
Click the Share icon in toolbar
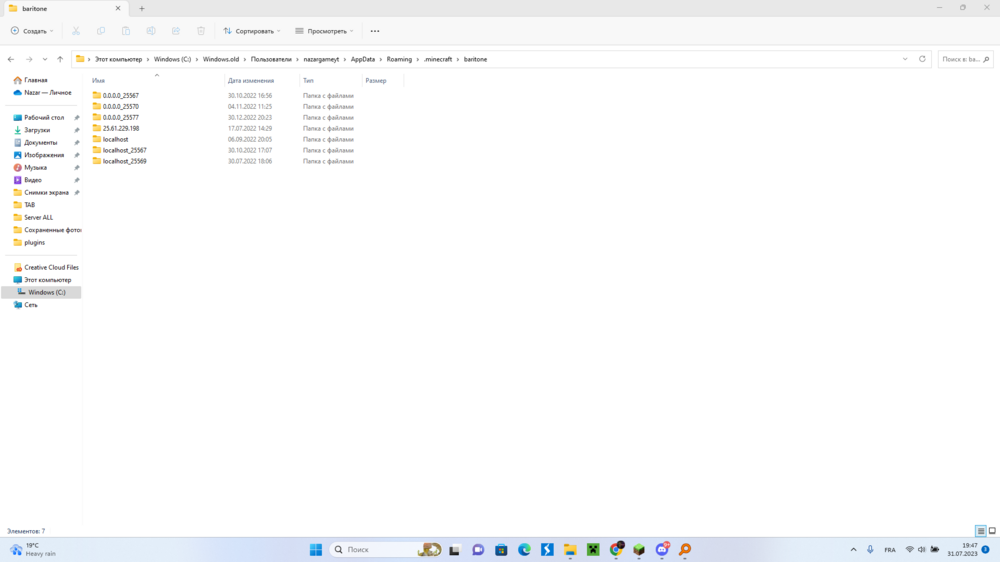176,31
